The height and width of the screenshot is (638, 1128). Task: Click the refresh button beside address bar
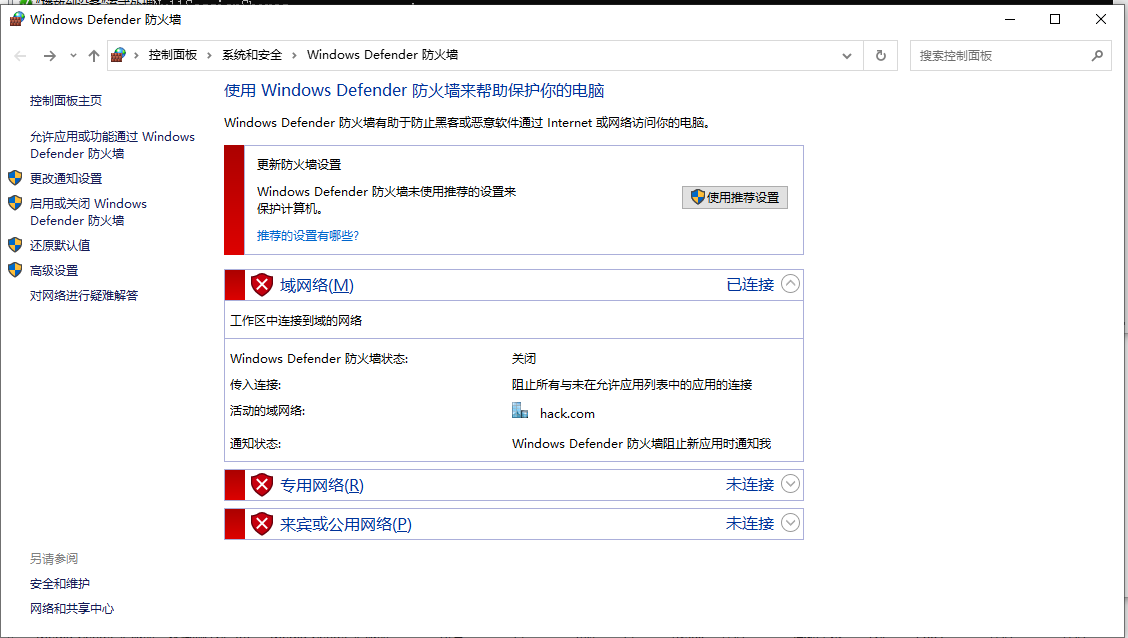pos(881,56)
